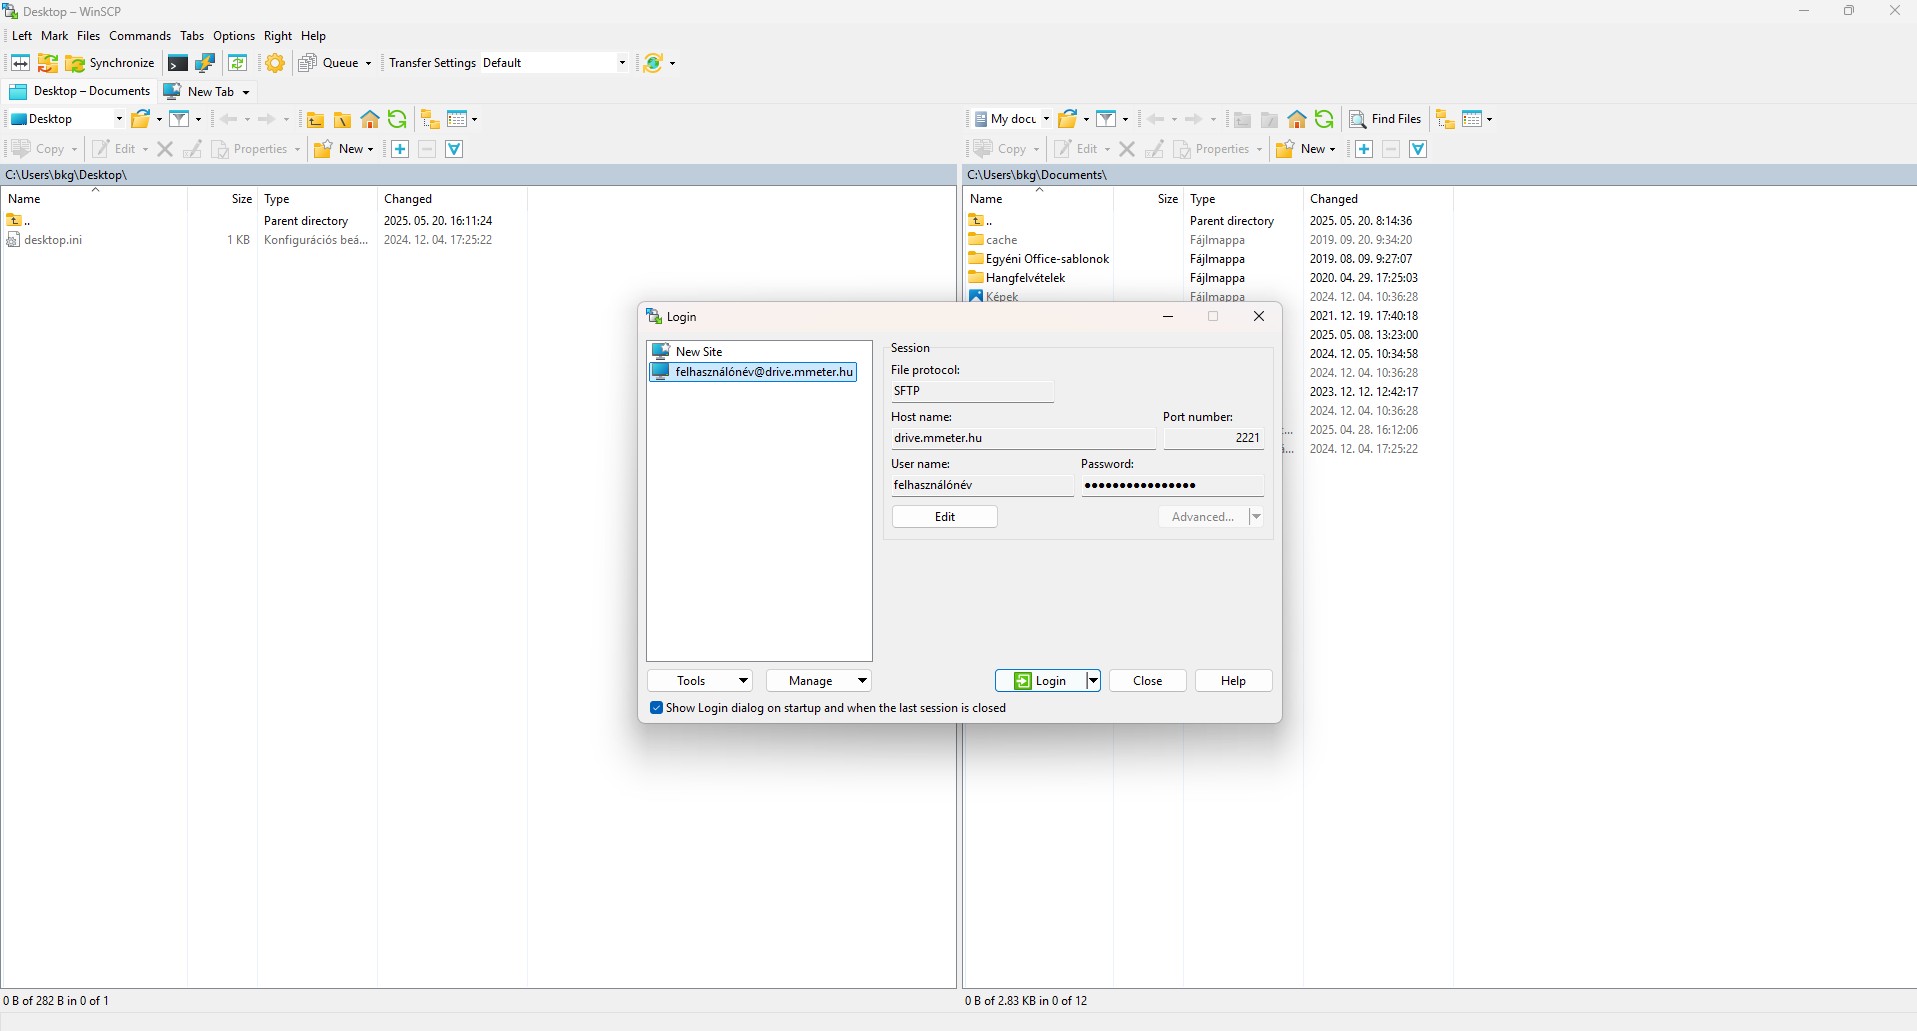Toggle directory tree in left panel
The height and width of the screenshot is (1031, 1917).
coord(430,120)
